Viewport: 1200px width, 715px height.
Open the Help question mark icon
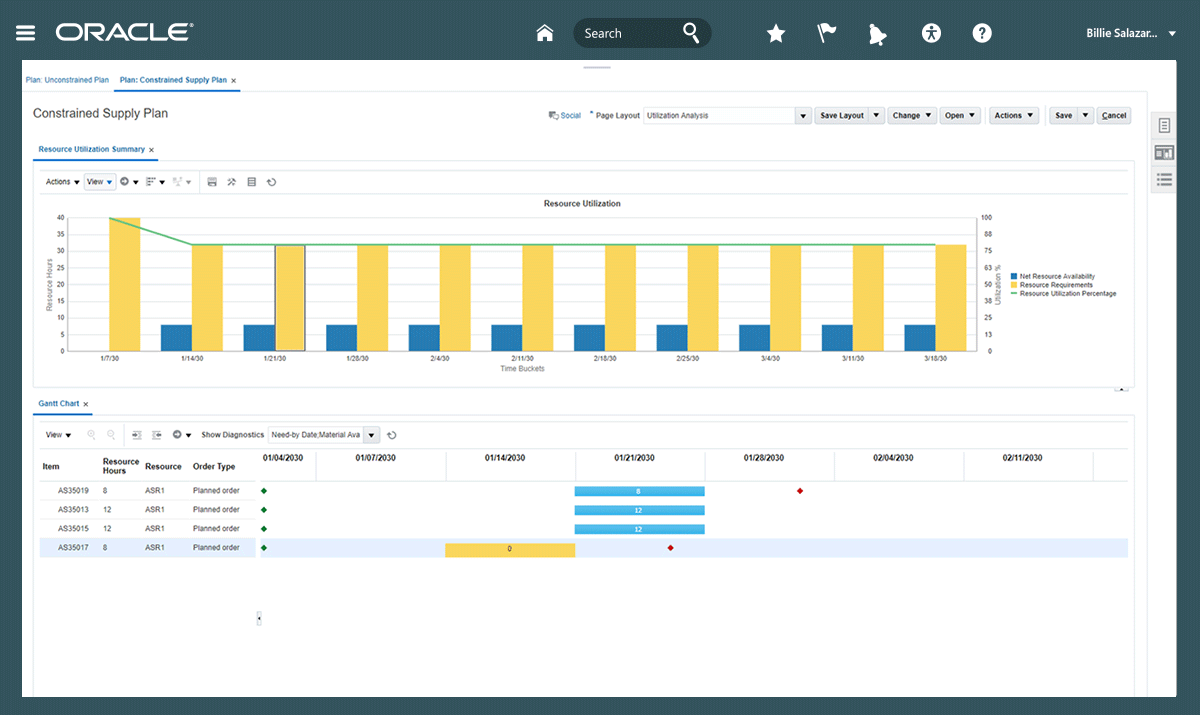(x=982, y=33)
